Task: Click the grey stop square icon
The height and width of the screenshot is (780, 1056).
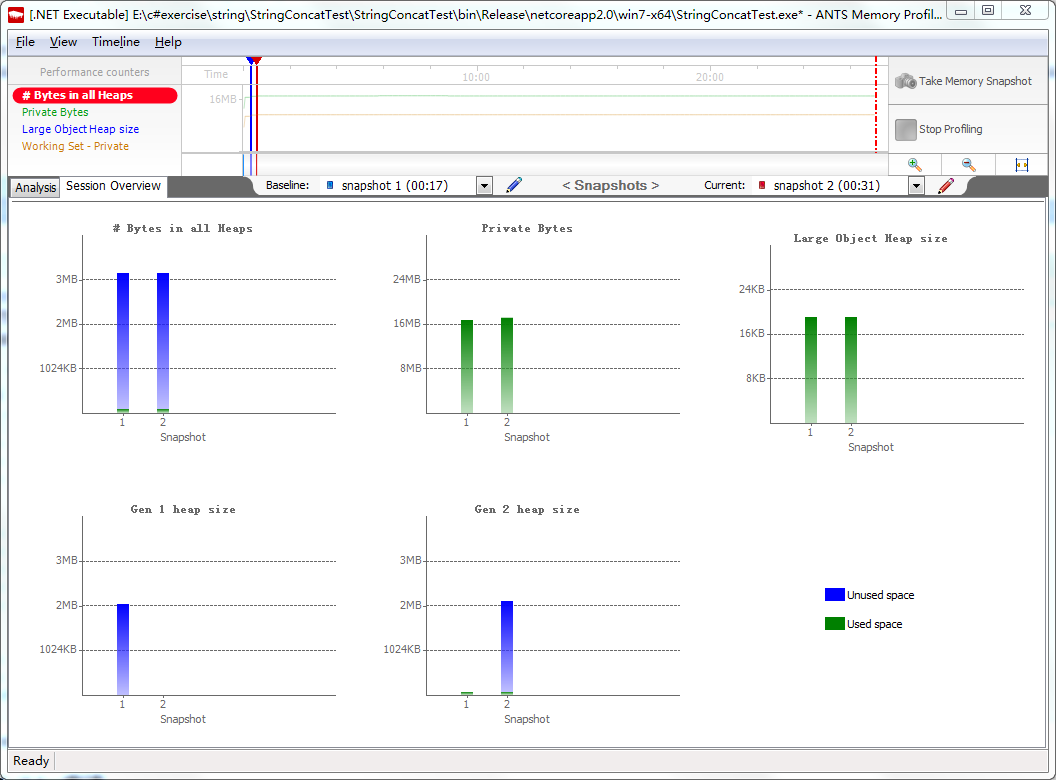Action: 905,129
